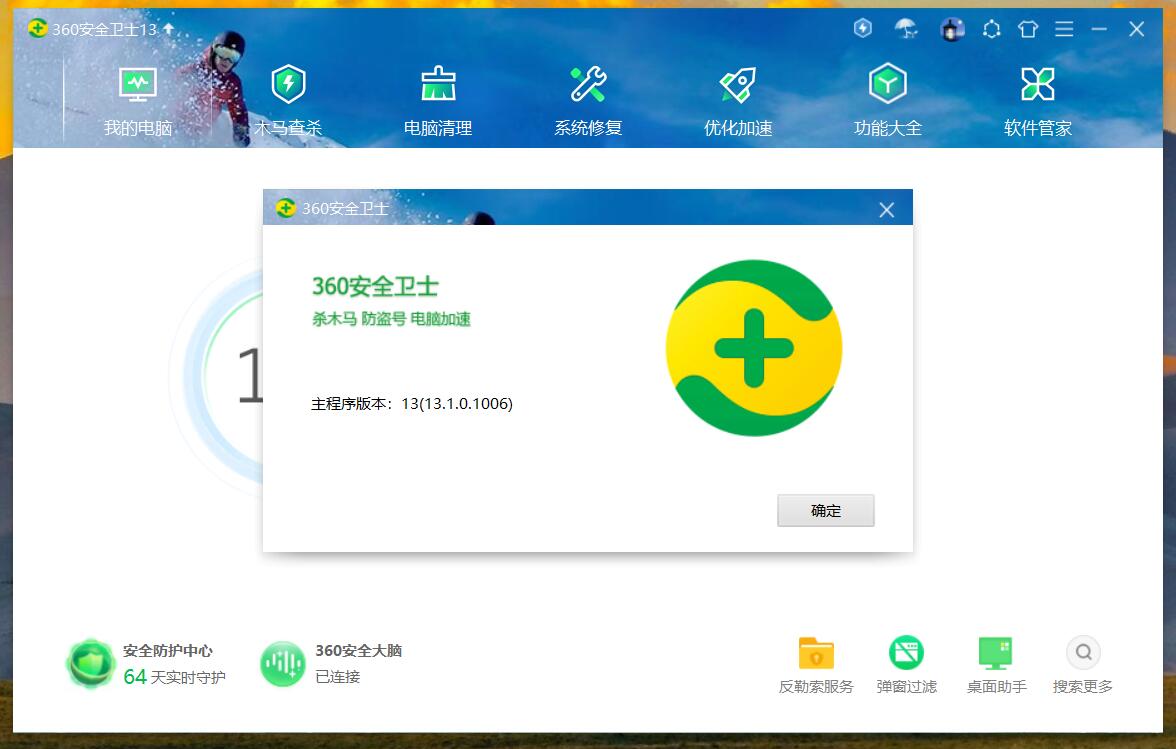Close the 360安全卫士 main window
The image size is (1176, 749).
click(1136, 29)
